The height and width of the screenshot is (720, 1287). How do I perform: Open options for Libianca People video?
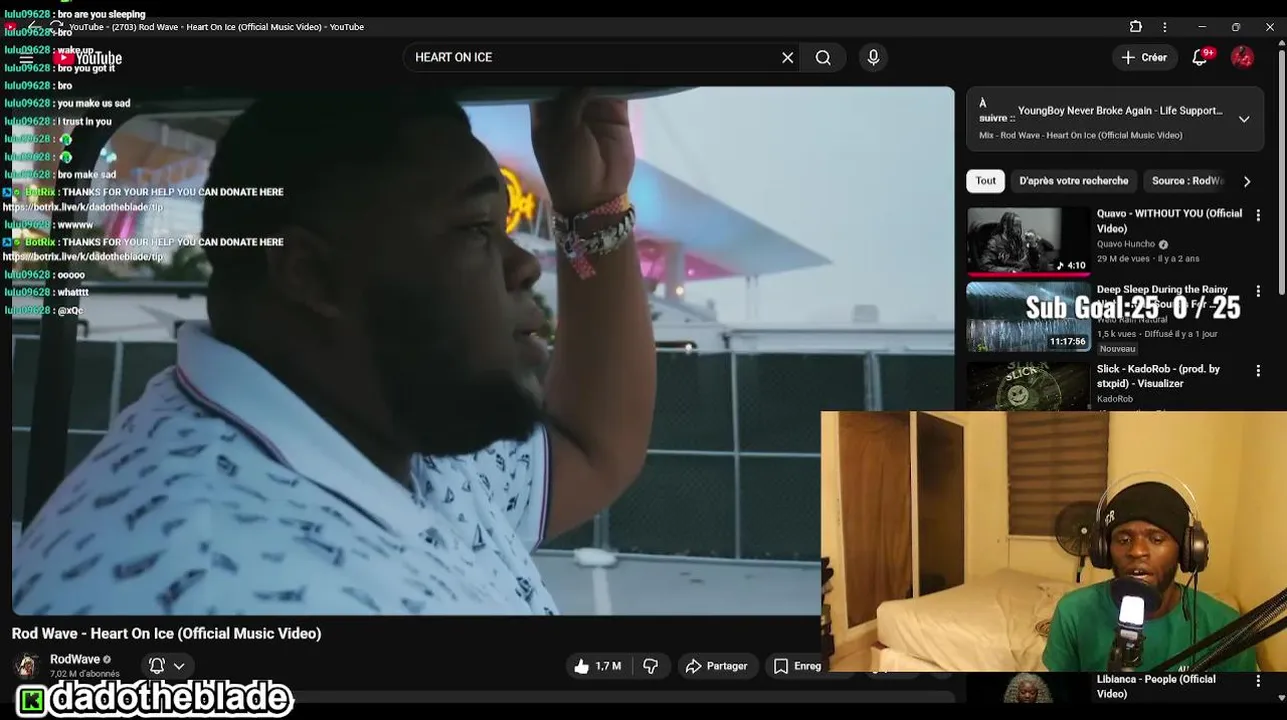point(1258,681)
